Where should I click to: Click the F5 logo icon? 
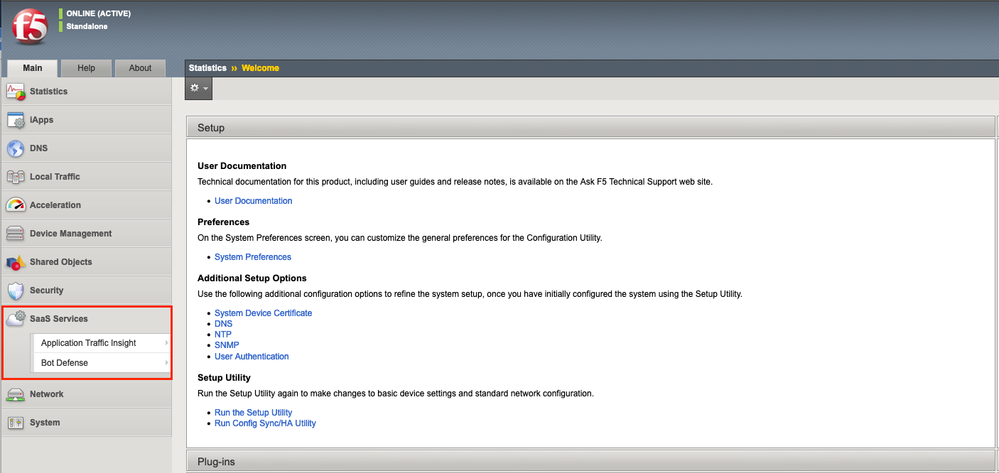pos(29,26)
